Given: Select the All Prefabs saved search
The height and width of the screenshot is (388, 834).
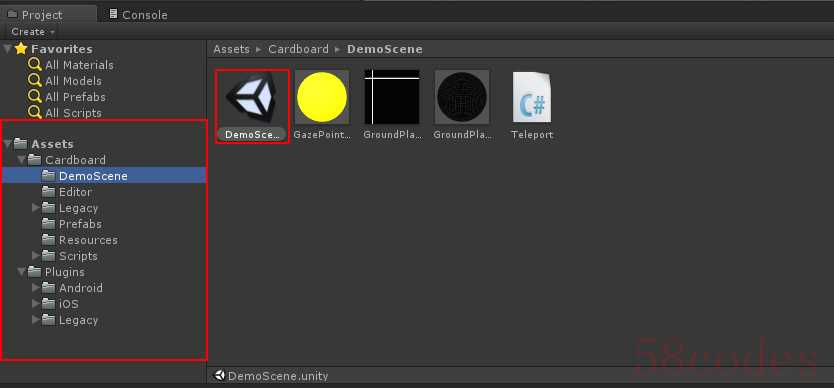Looking at the screenshot, I should 76,97.
